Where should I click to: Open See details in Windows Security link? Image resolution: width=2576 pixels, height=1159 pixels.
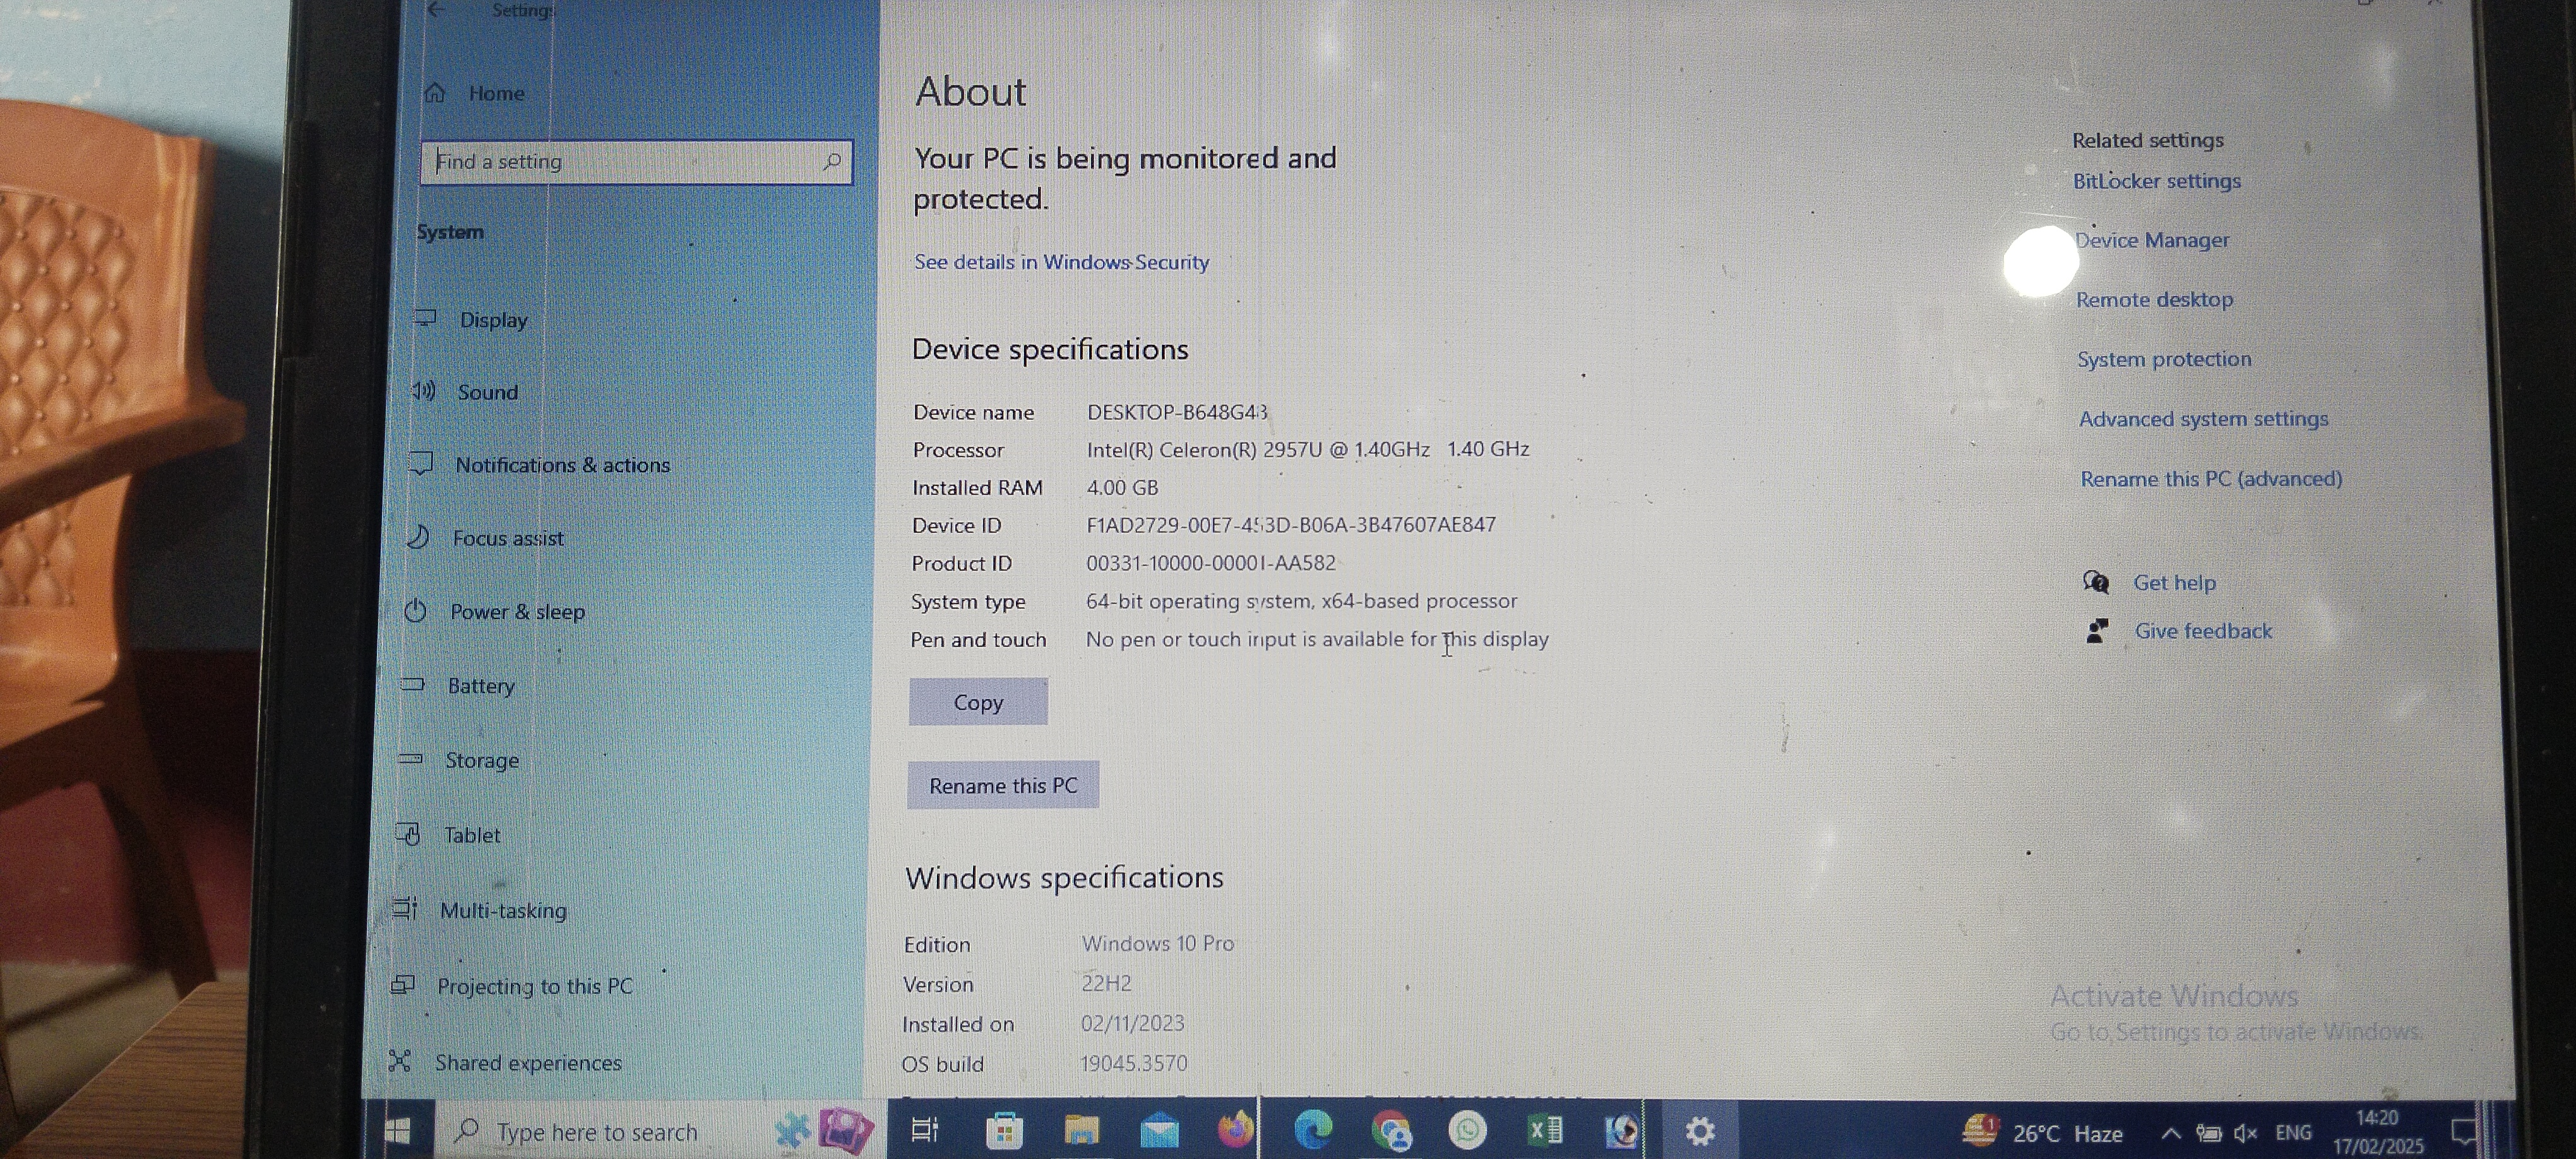tap(1061, 262)
